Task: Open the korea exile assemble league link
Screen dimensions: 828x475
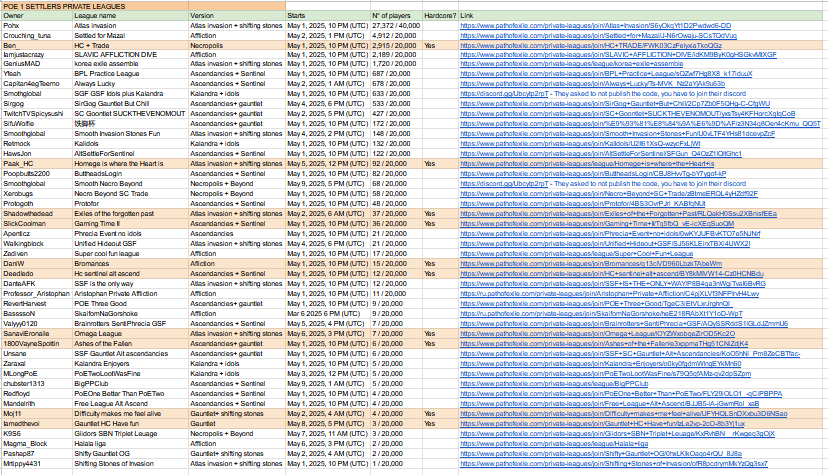Action: pyautogui.click(x=572, y=63)
